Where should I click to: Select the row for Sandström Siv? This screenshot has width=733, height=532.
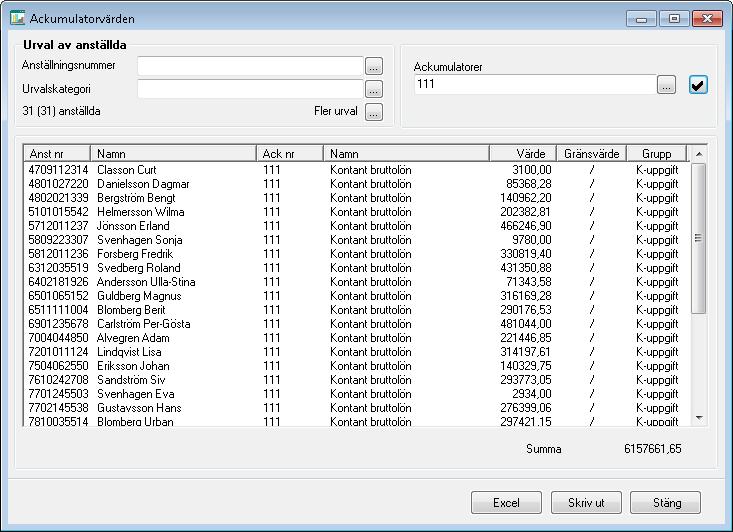tap(357, 380)
